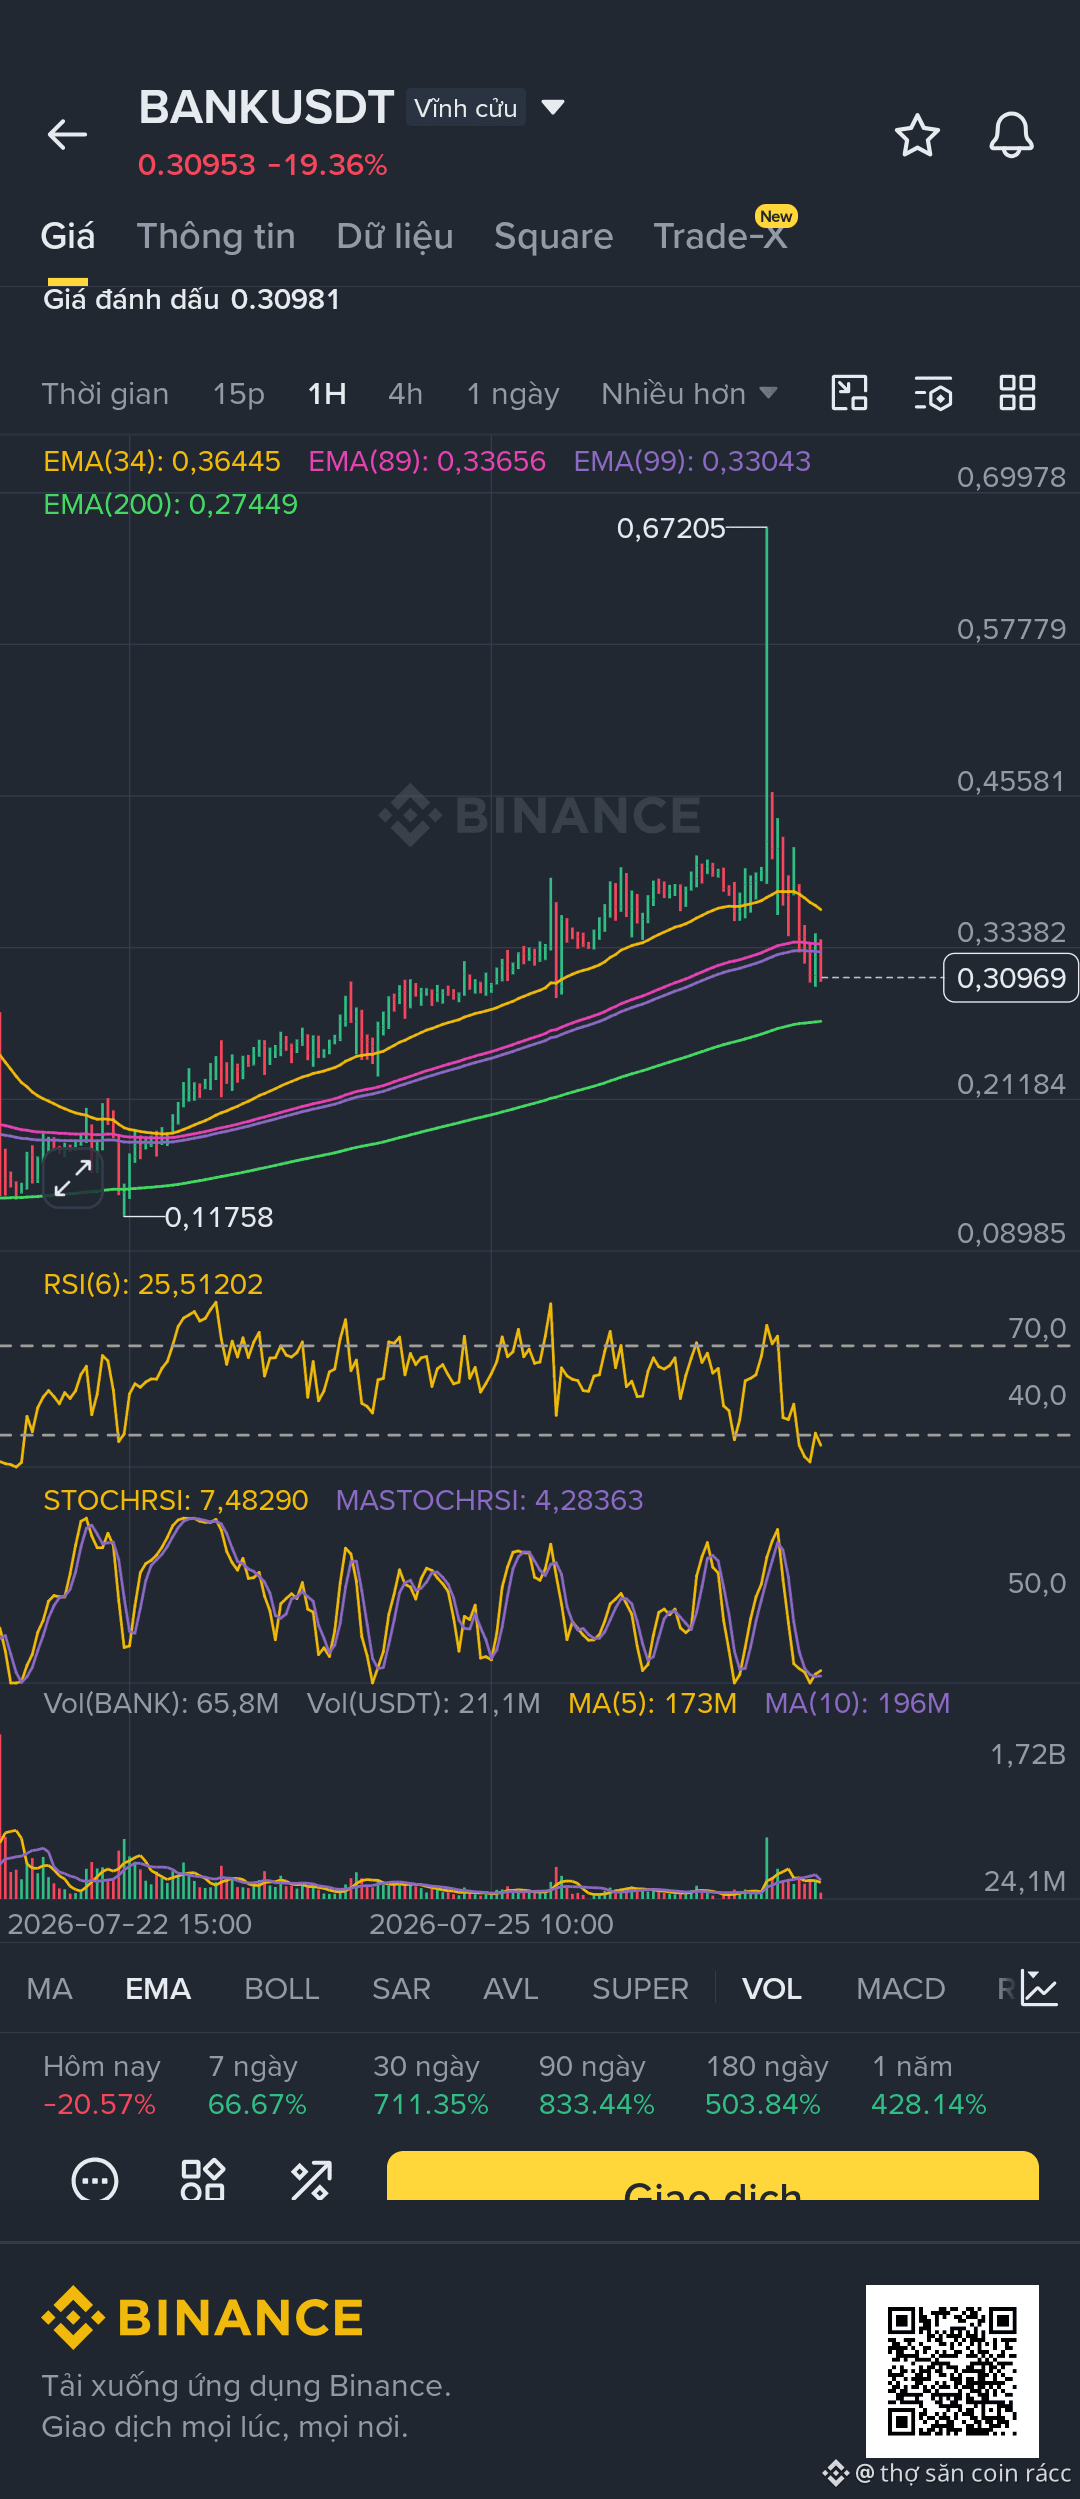The image size is (1080, 2499).
Task: Select the Thời gian line chart option
Action: [x=105, y=394]
